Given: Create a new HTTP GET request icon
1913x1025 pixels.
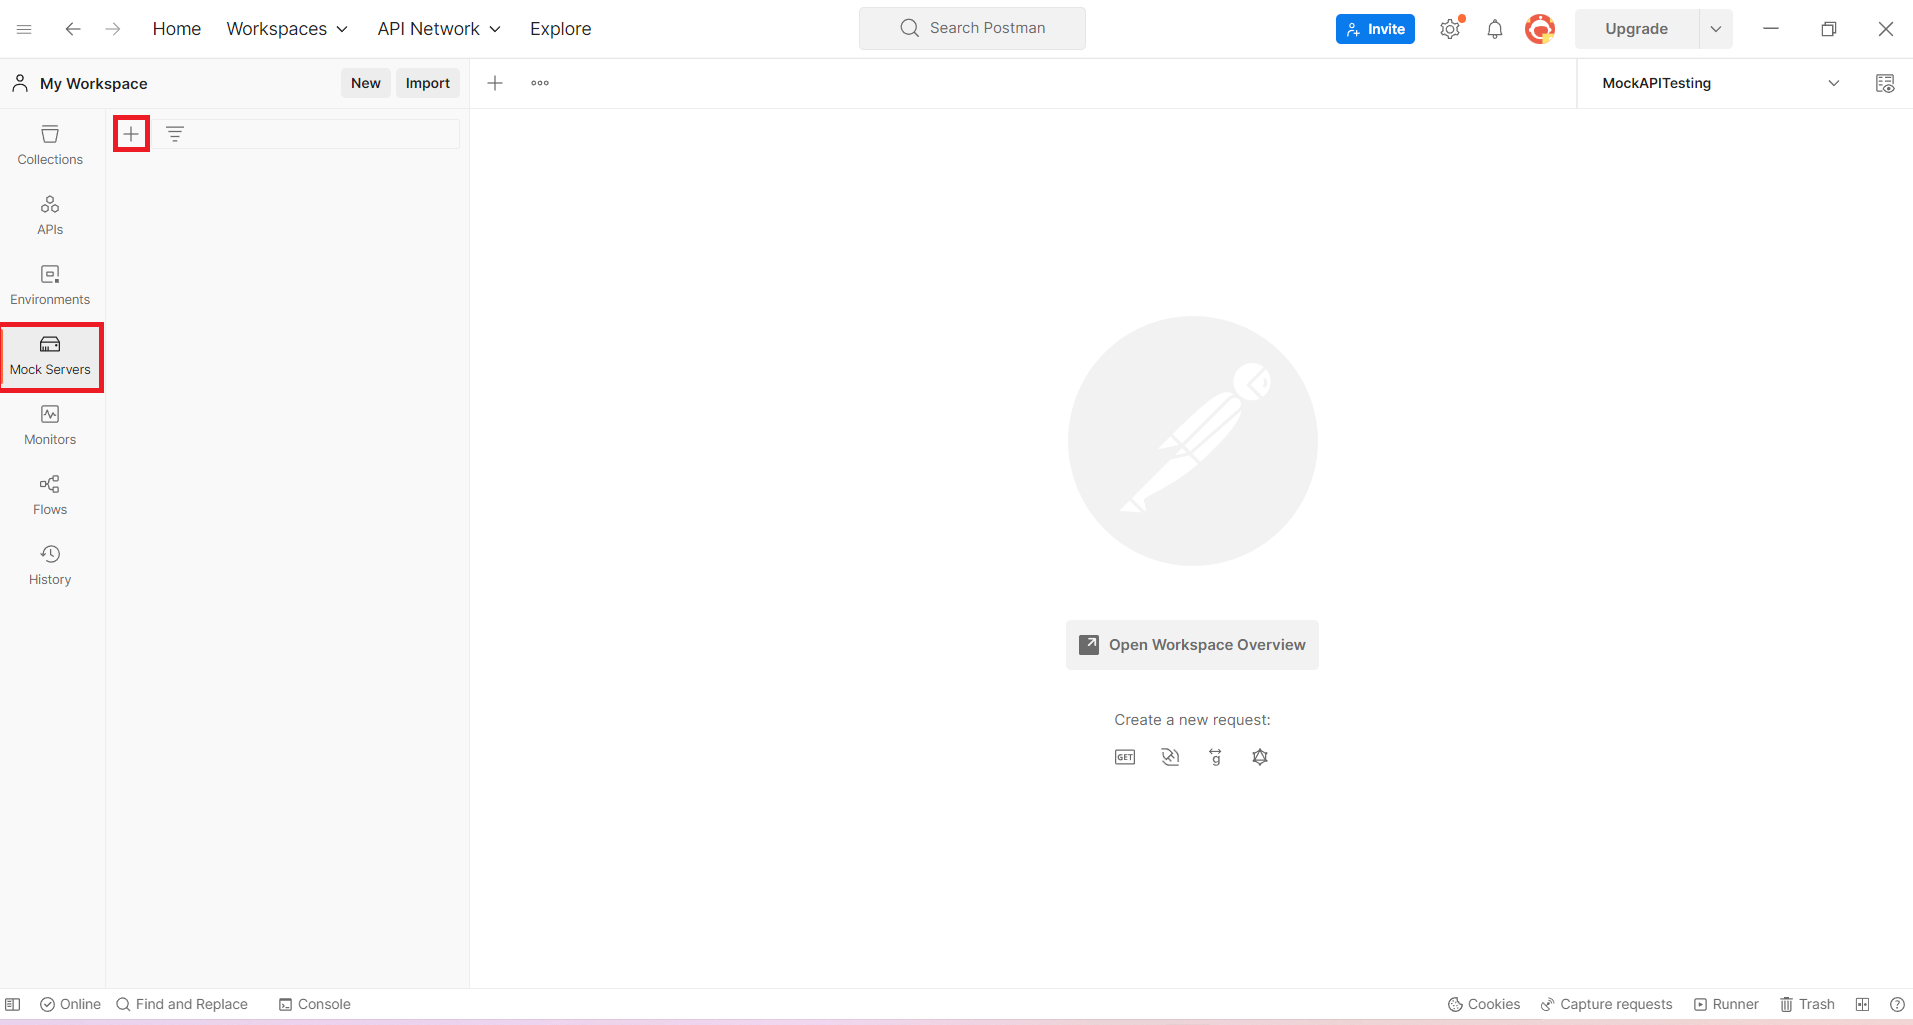Looking at the screenshot, I should (x=1125, y=757).
